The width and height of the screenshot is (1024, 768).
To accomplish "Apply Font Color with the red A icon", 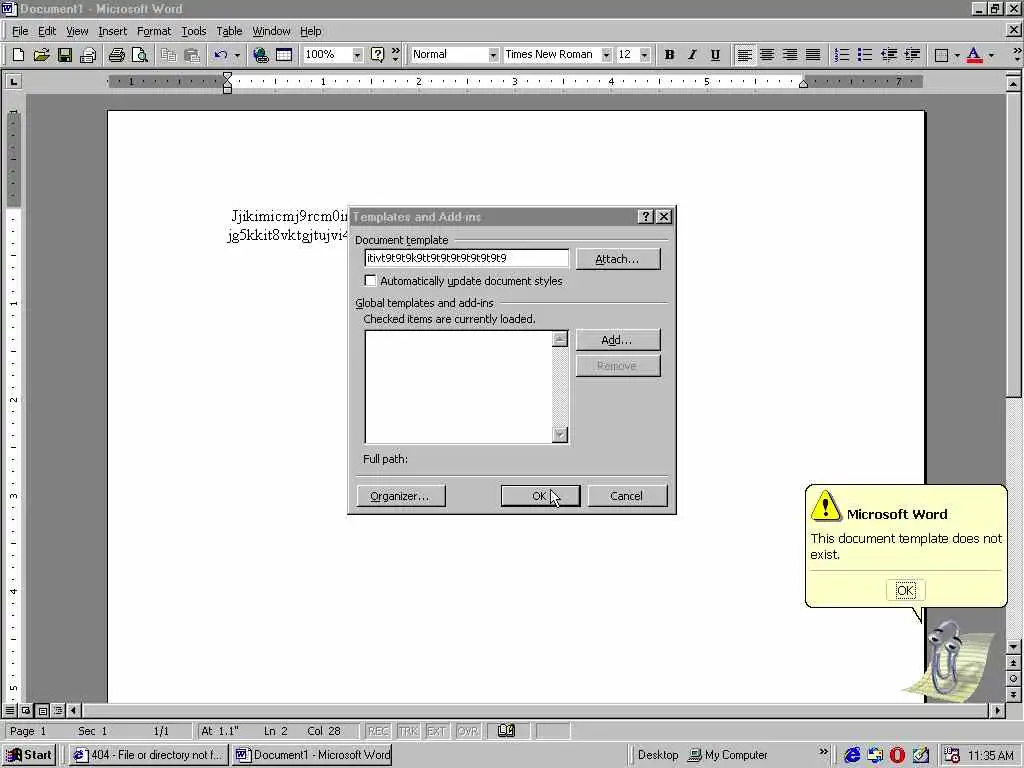I will pyautogui.click(x=974, y=55).
